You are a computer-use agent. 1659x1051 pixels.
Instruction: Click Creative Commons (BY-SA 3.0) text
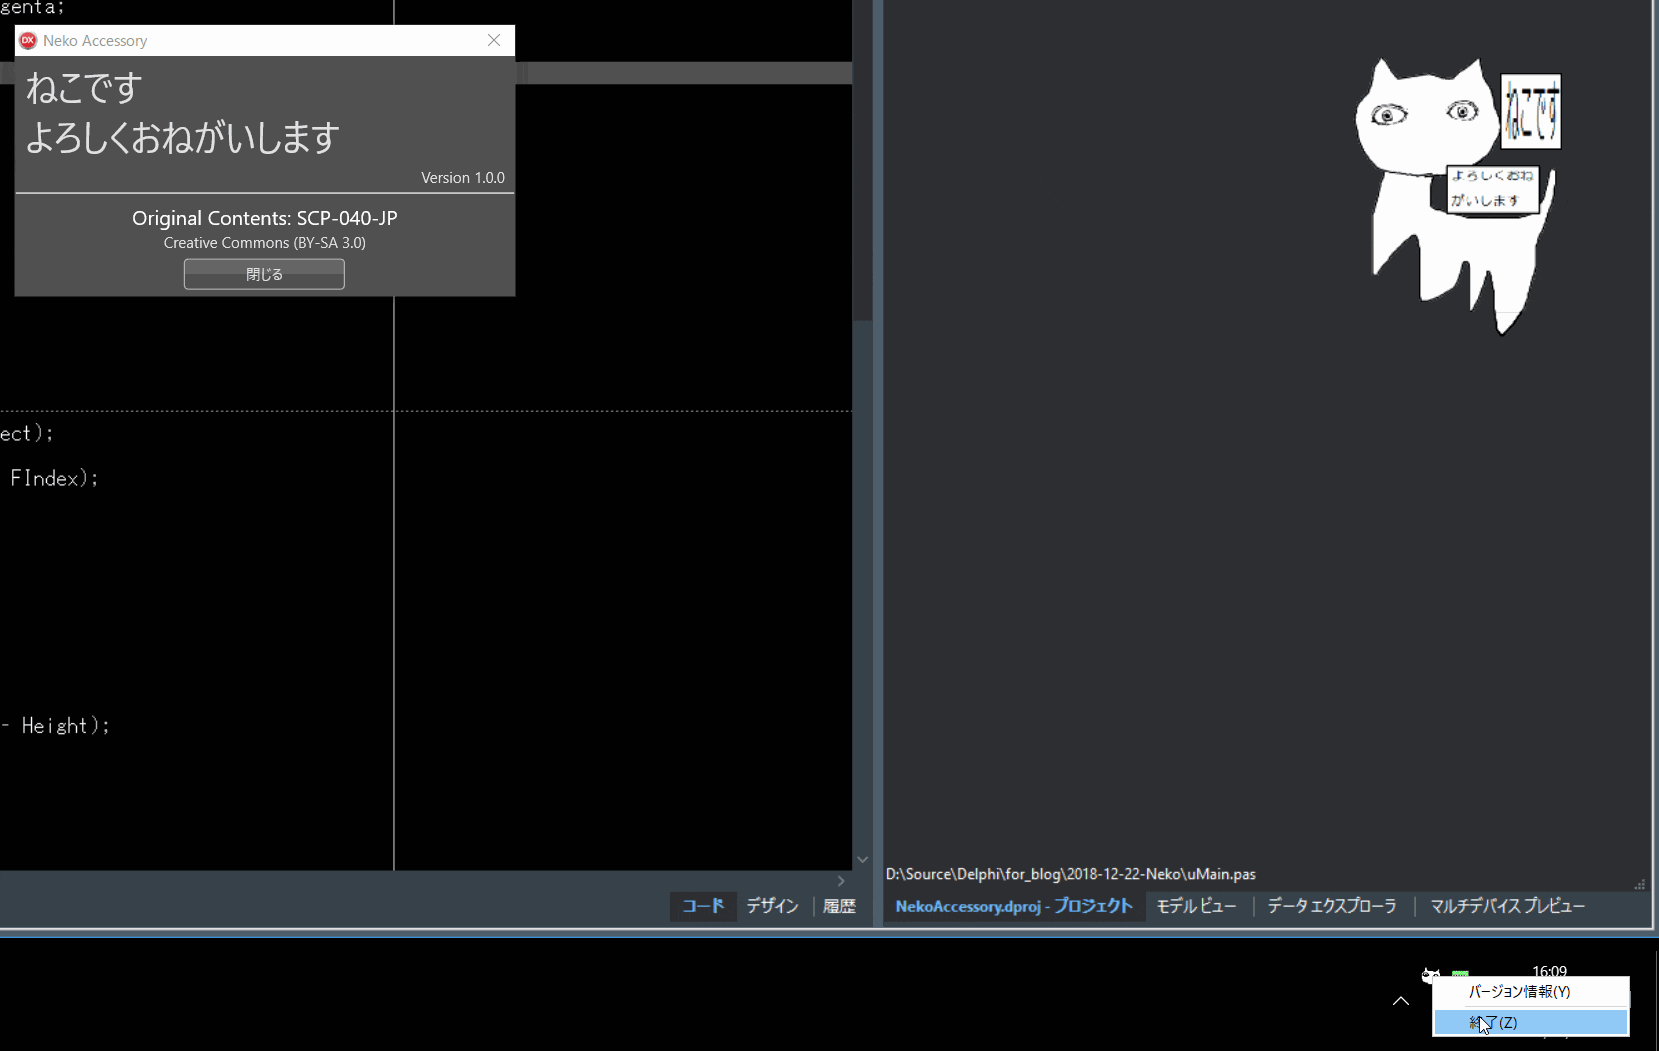[x=265, y=243]
